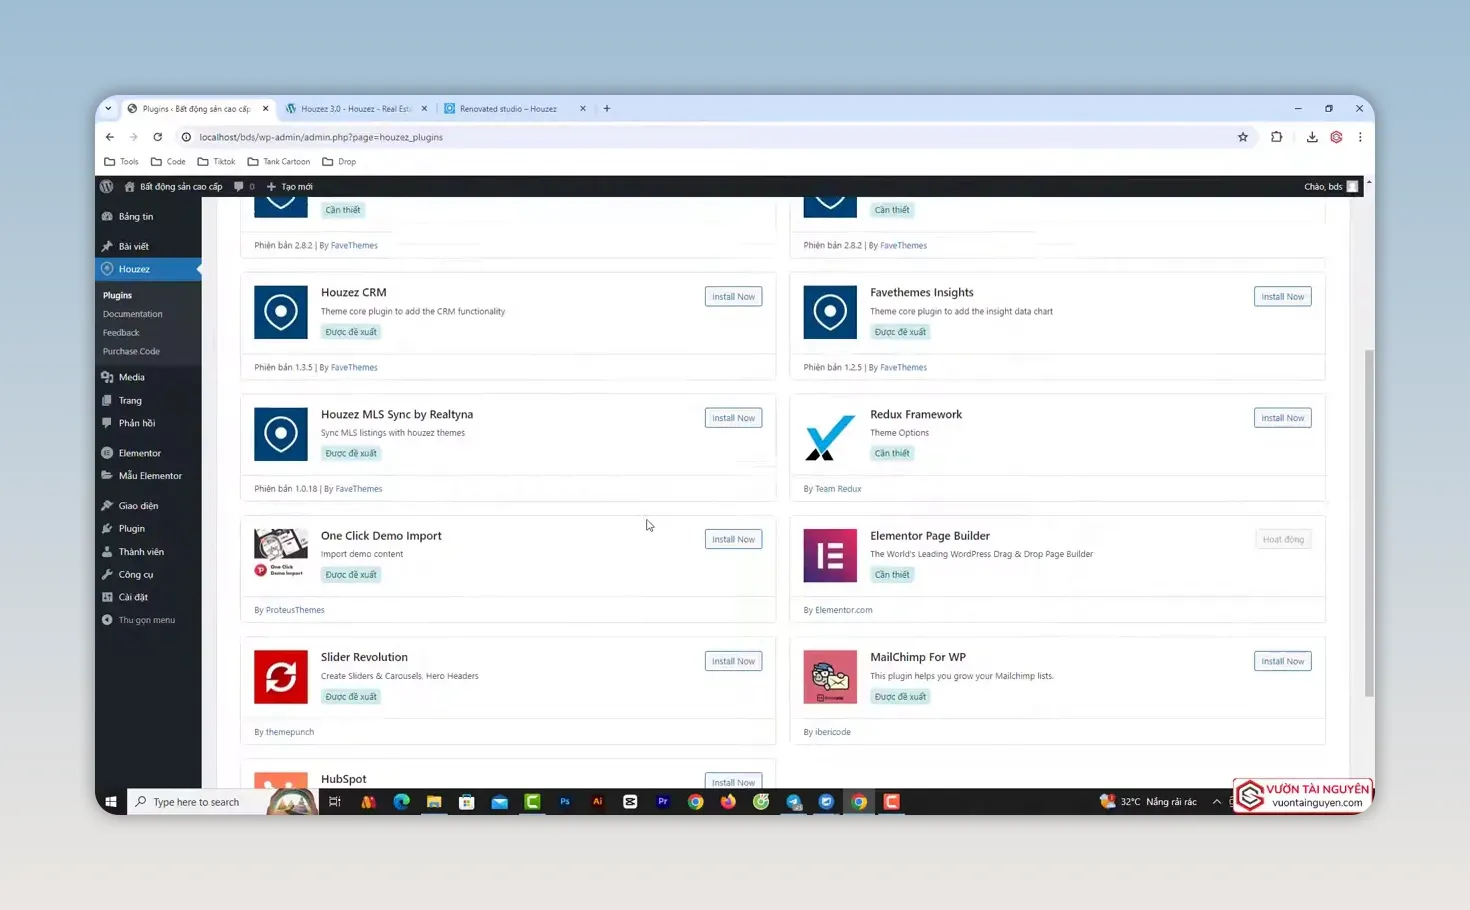Open Photoshop from taskbar
1470x910 pixels.
click(x=565, y=802)
